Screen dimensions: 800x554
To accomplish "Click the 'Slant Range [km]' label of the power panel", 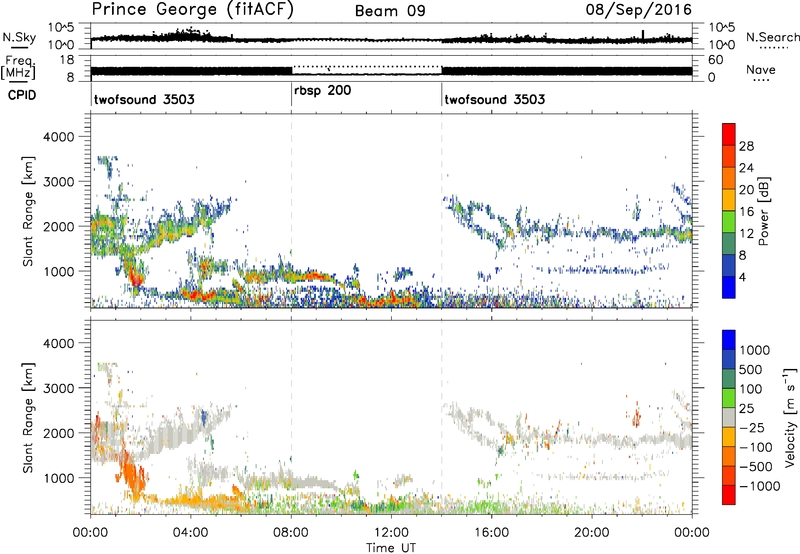I will (28, 211).
